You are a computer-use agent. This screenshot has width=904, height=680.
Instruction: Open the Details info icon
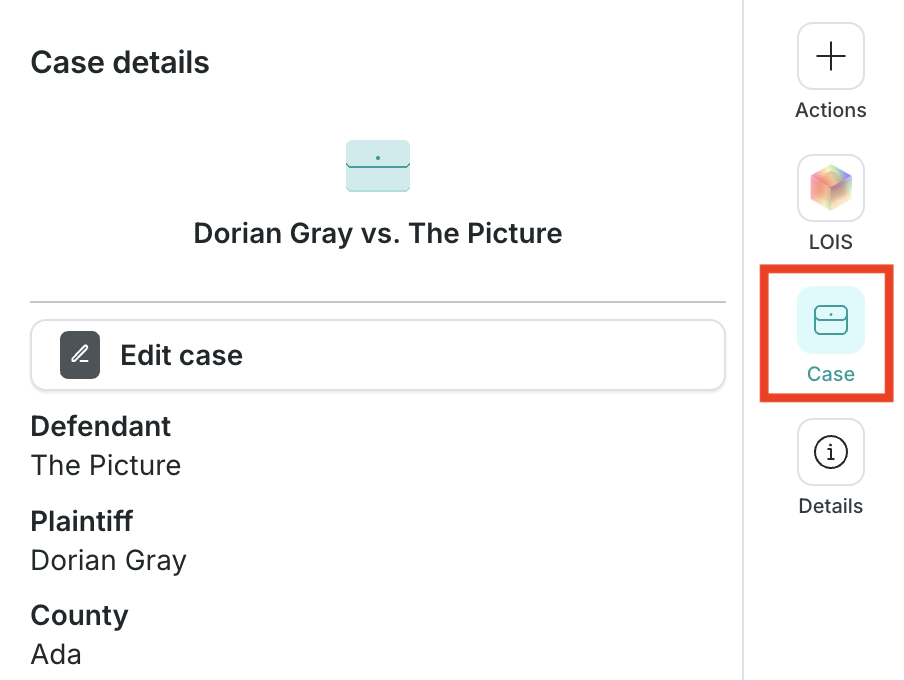pos(830,452)
